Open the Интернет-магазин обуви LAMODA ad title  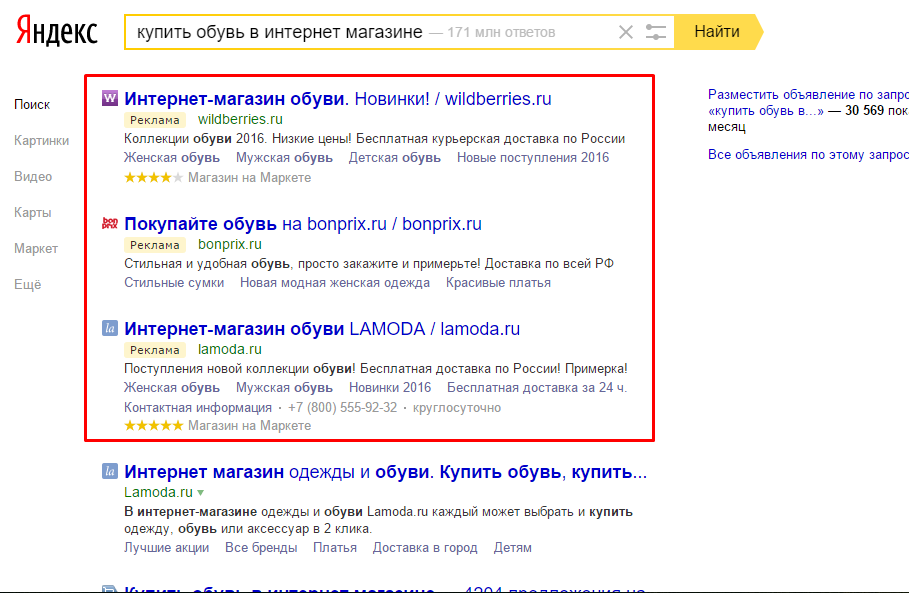click(322, 329)
